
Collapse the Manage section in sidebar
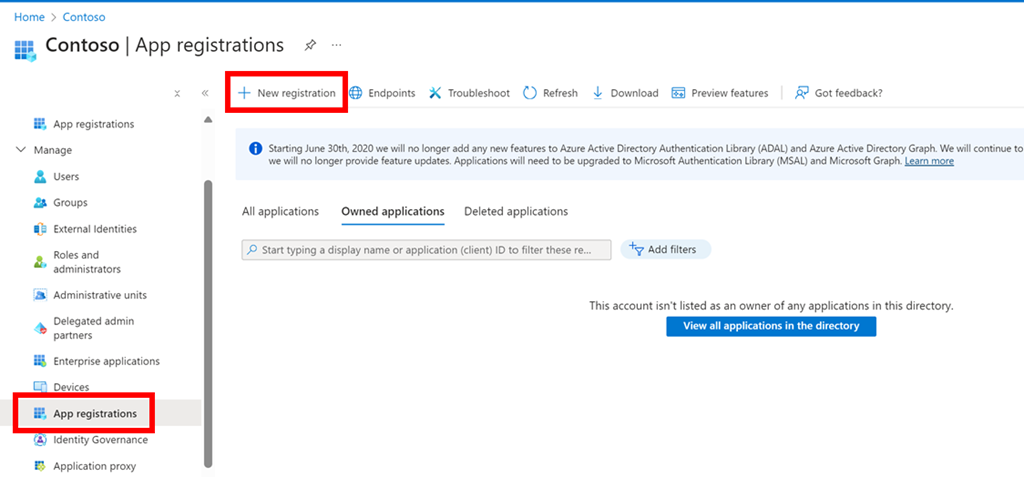pyautogui.click(x=22, y=150)
